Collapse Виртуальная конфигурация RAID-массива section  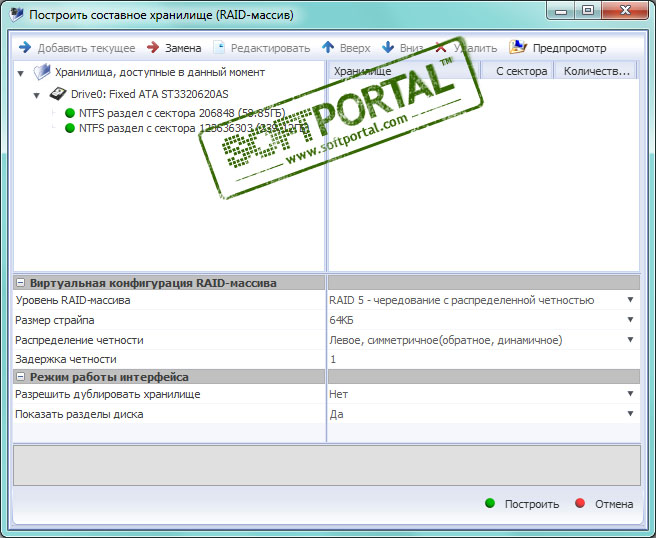[20, 283]
